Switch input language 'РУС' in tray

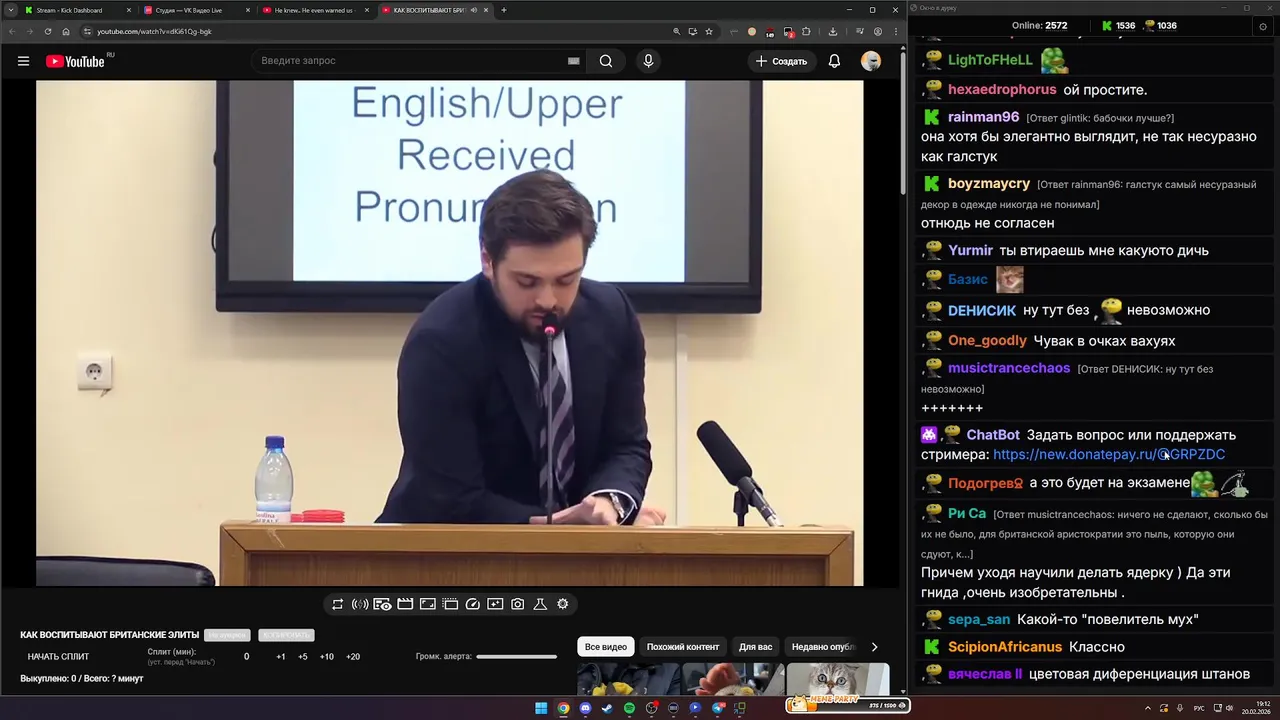pyautogui.click(x=1200, y=708)
